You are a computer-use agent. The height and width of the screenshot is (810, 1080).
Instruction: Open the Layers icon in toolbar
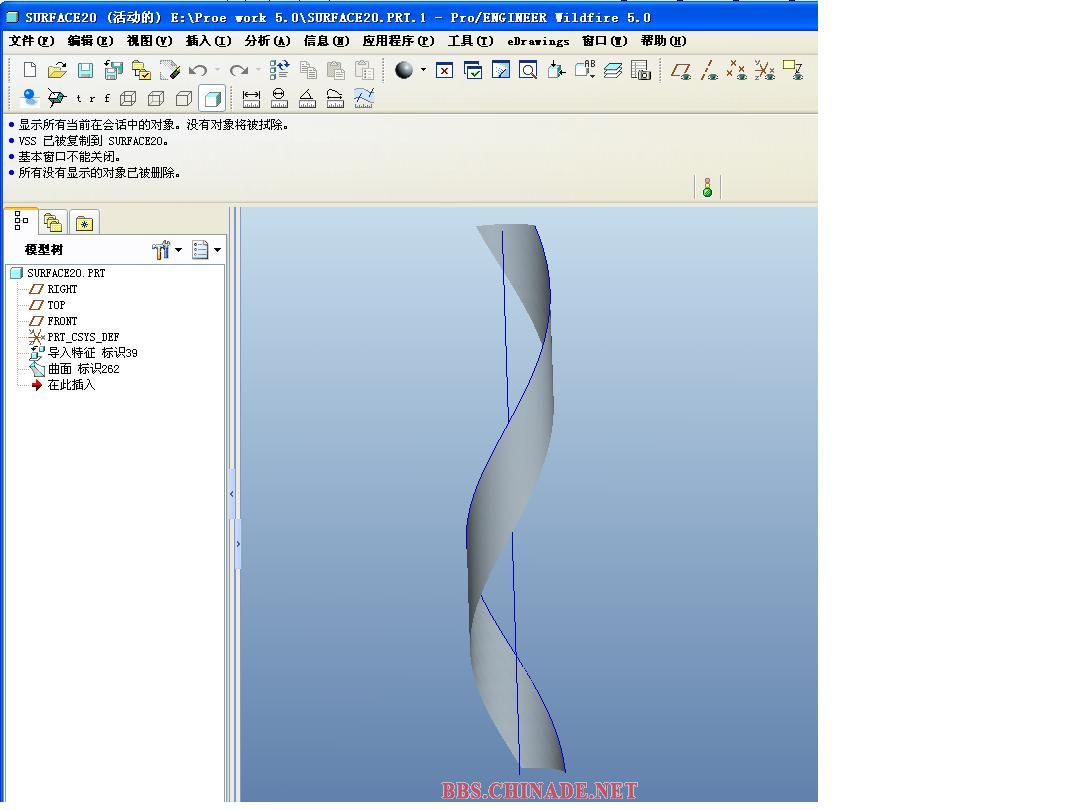(x=613, y=70)
